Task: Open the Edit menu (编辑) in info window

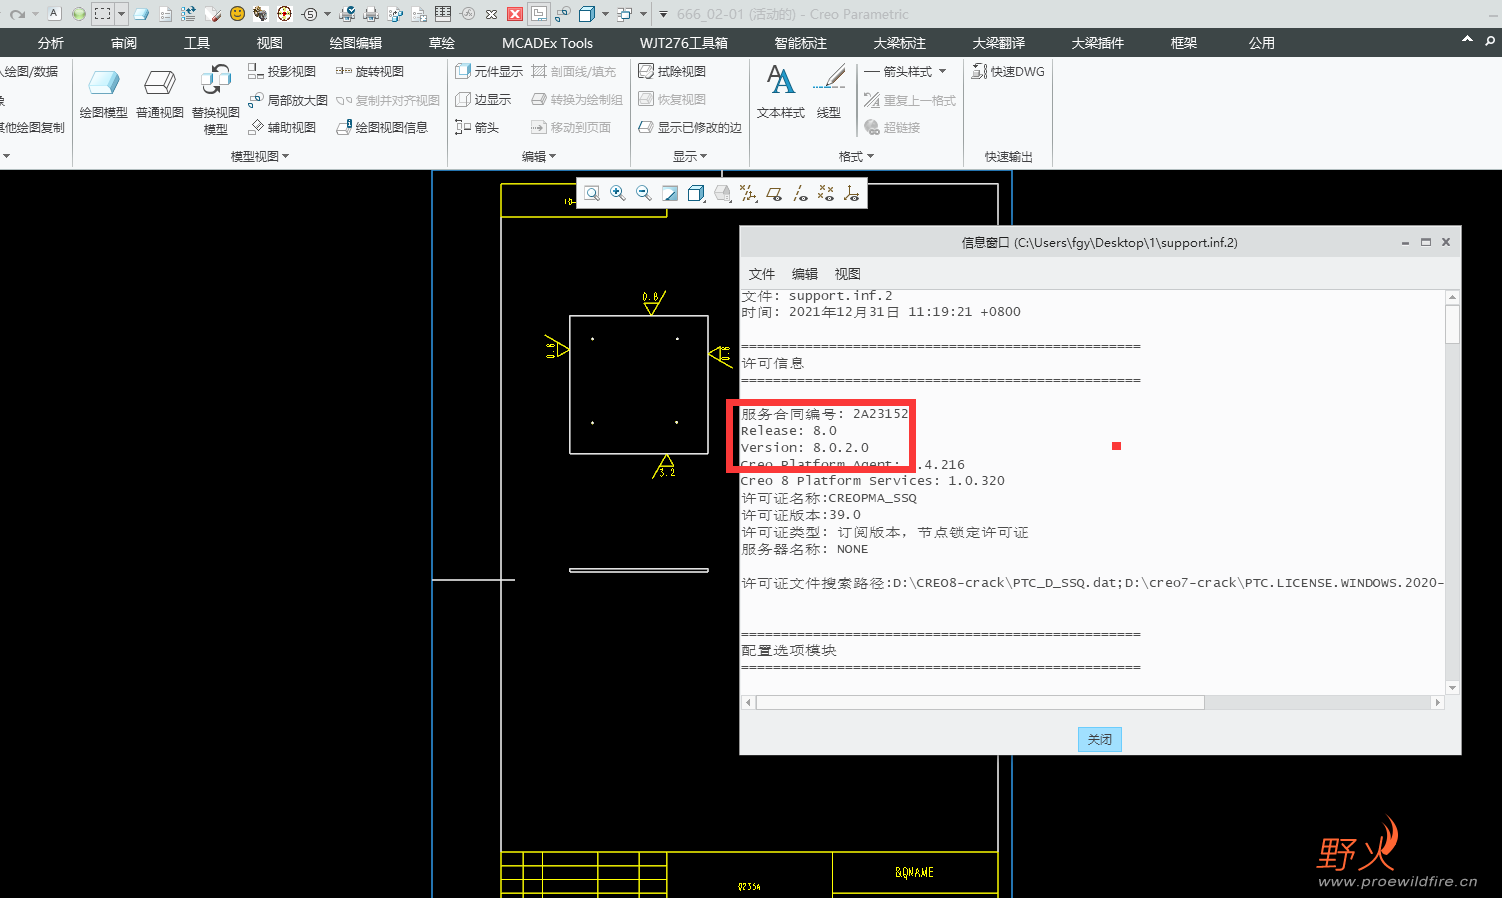Action: tap(805, 274)
